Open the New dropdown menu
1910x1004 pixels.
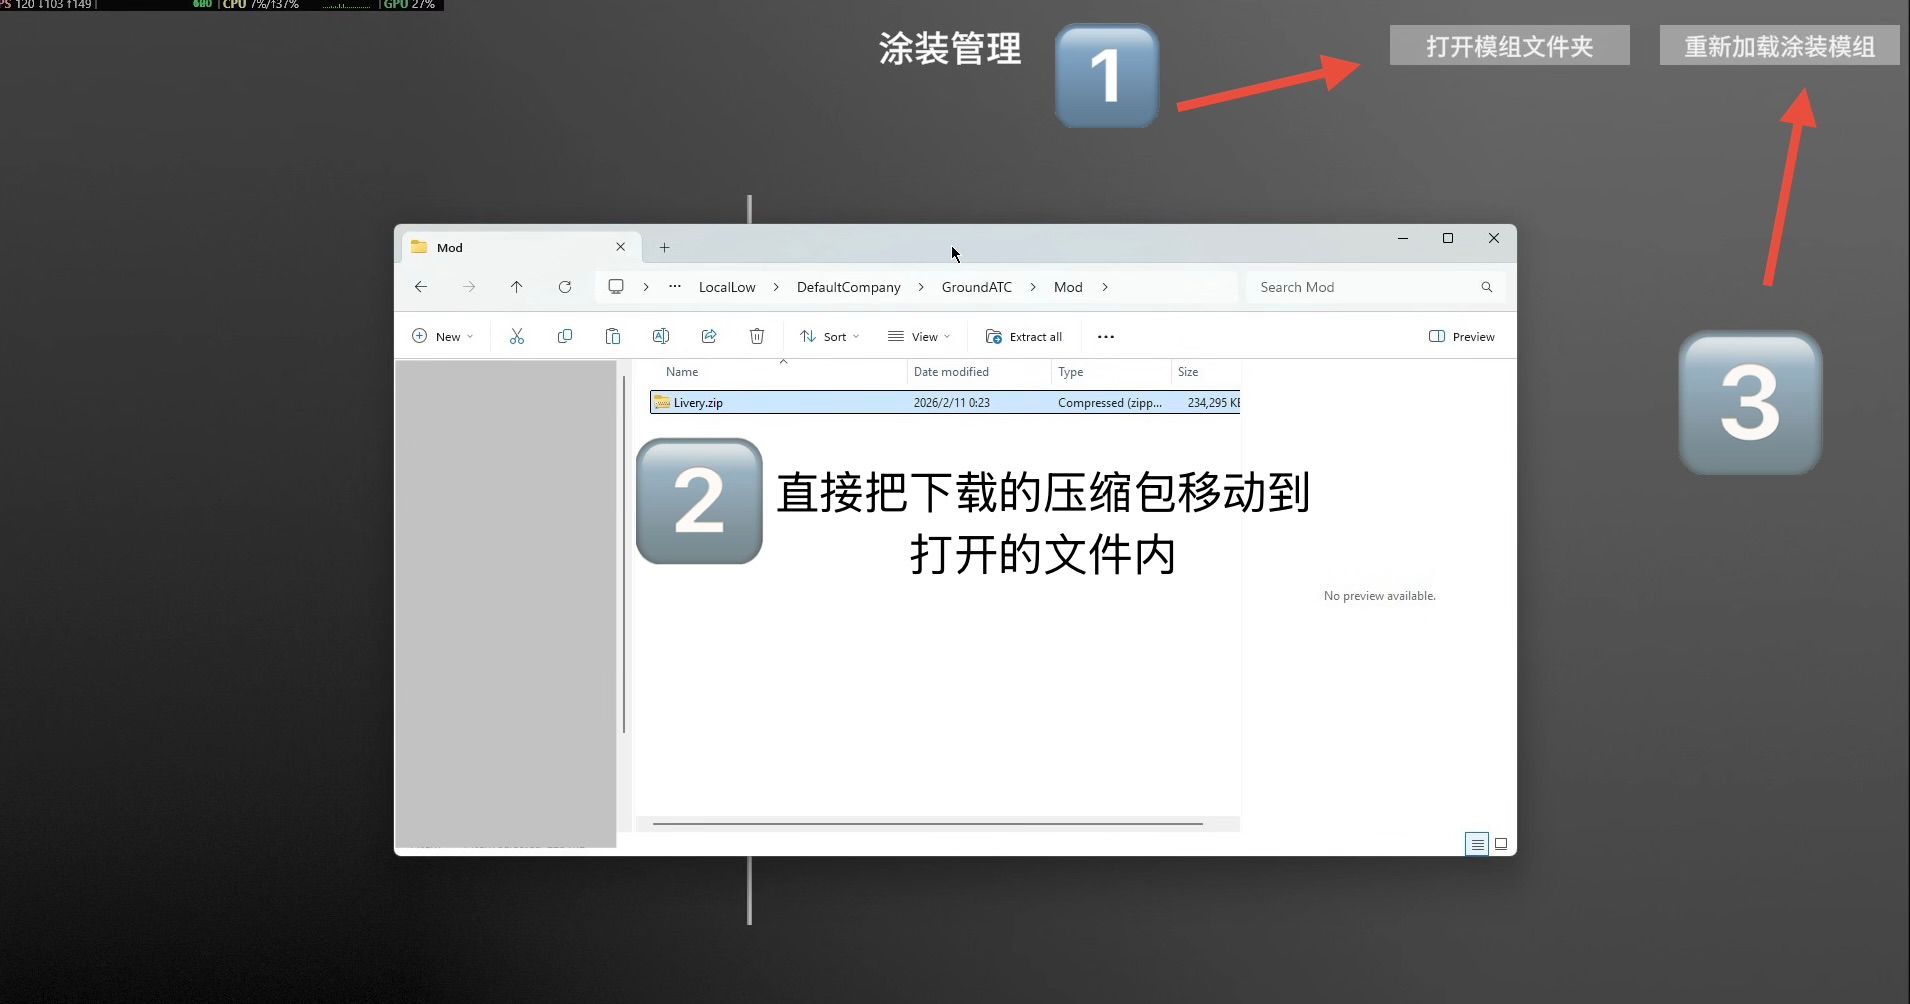(442, 337)
